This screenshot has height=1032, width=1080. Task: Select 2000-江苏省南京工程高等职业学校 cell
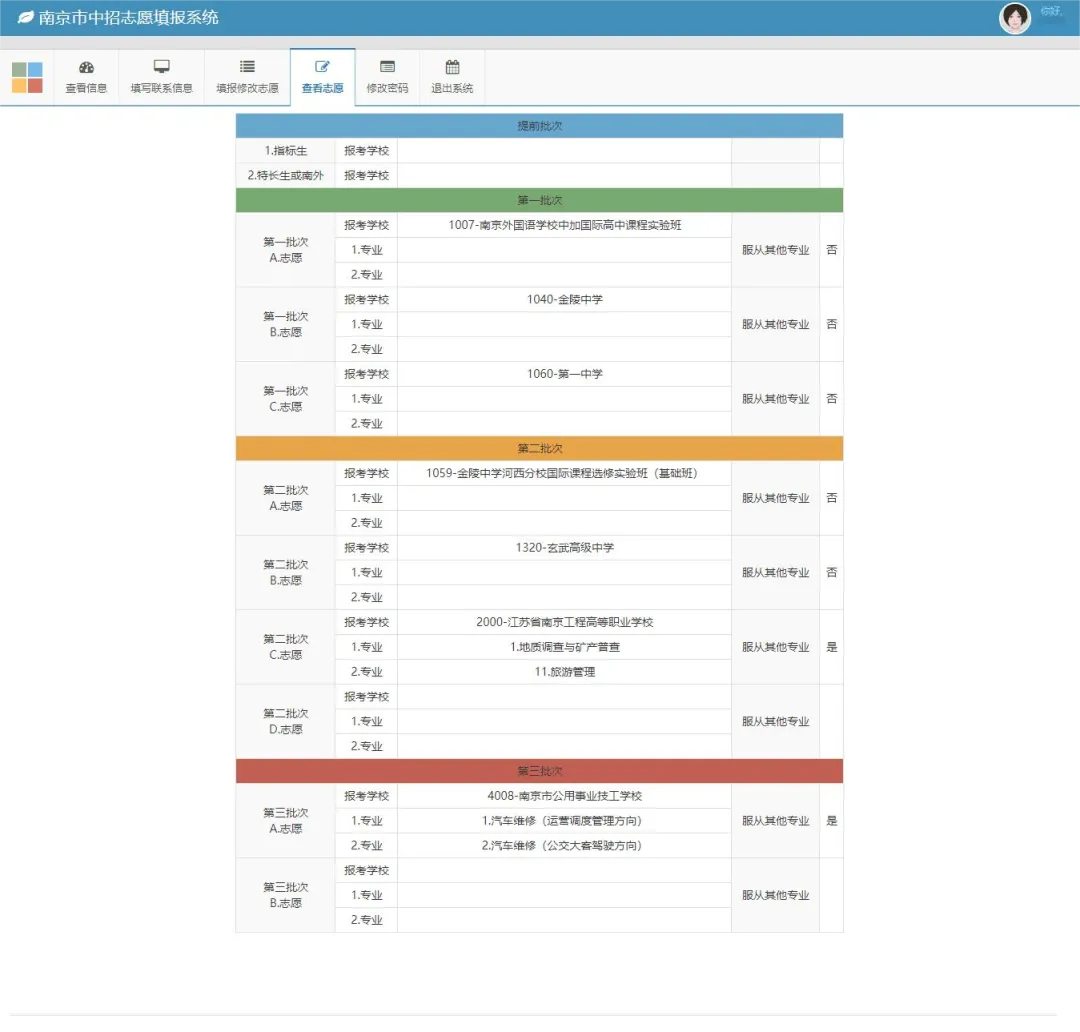565,622
